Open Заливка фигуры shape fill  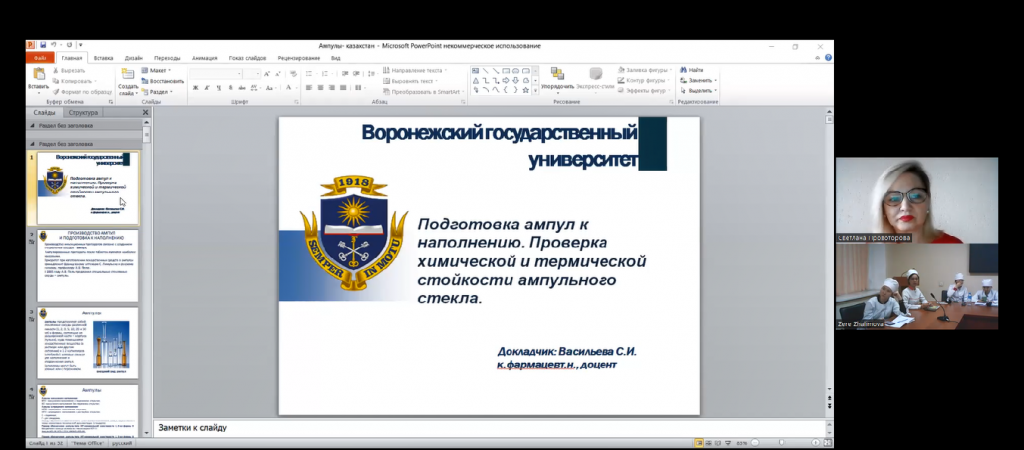(645, 71)
